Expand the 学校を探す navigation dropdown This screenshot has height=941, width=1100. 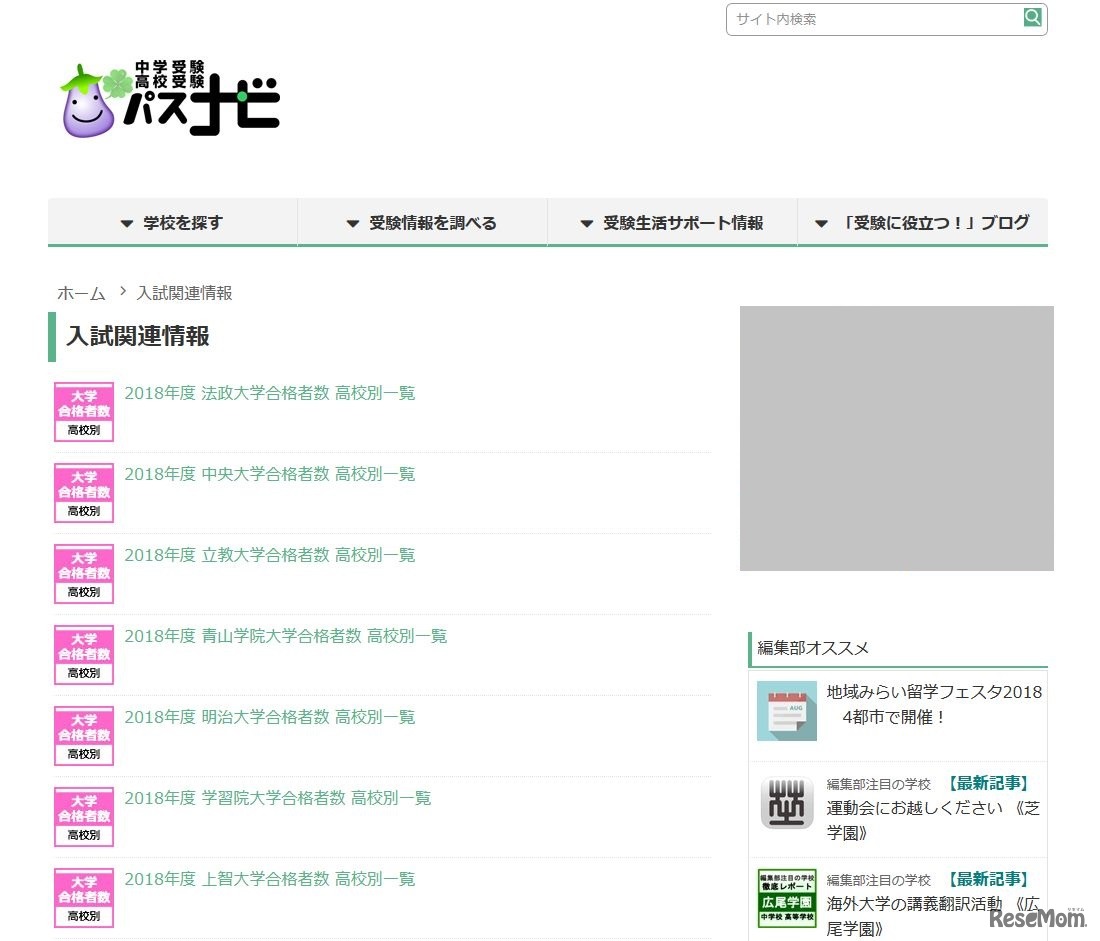click(172, 222)
